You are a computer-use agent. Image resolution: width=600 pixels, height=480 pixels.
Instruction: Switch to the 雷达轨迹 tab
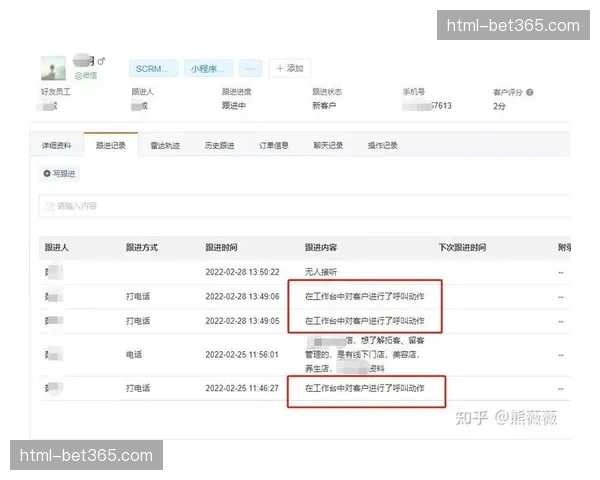(x=165, y=145)
